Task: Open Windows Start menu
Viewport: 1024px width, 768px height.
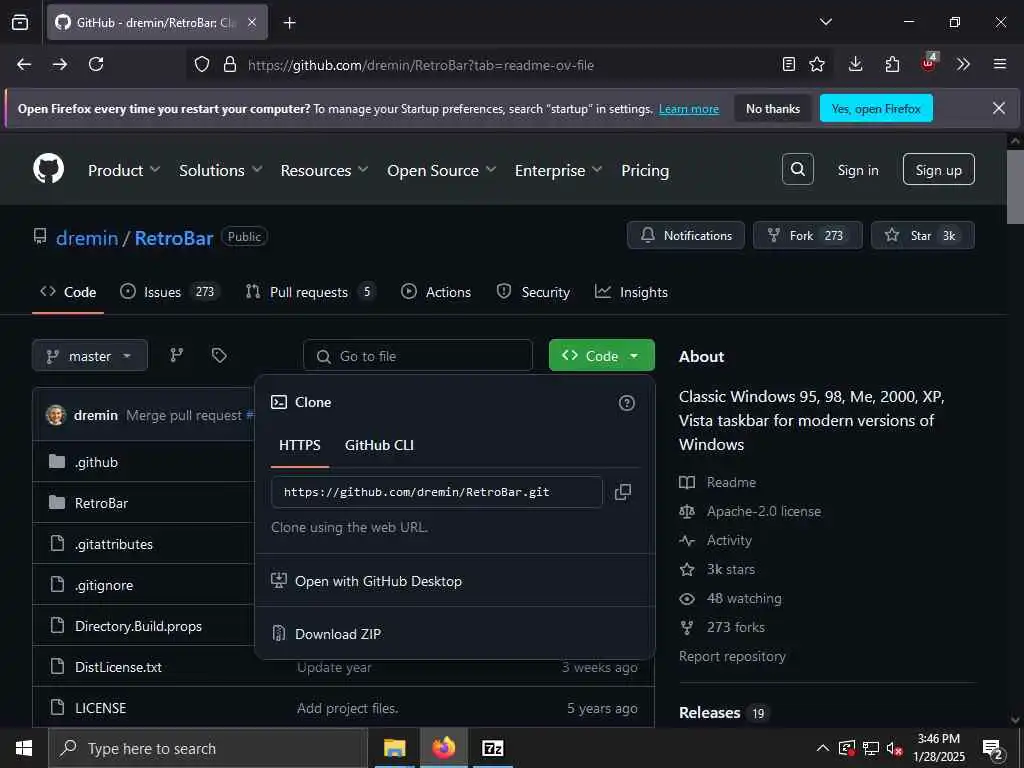Action: point(24,748)
